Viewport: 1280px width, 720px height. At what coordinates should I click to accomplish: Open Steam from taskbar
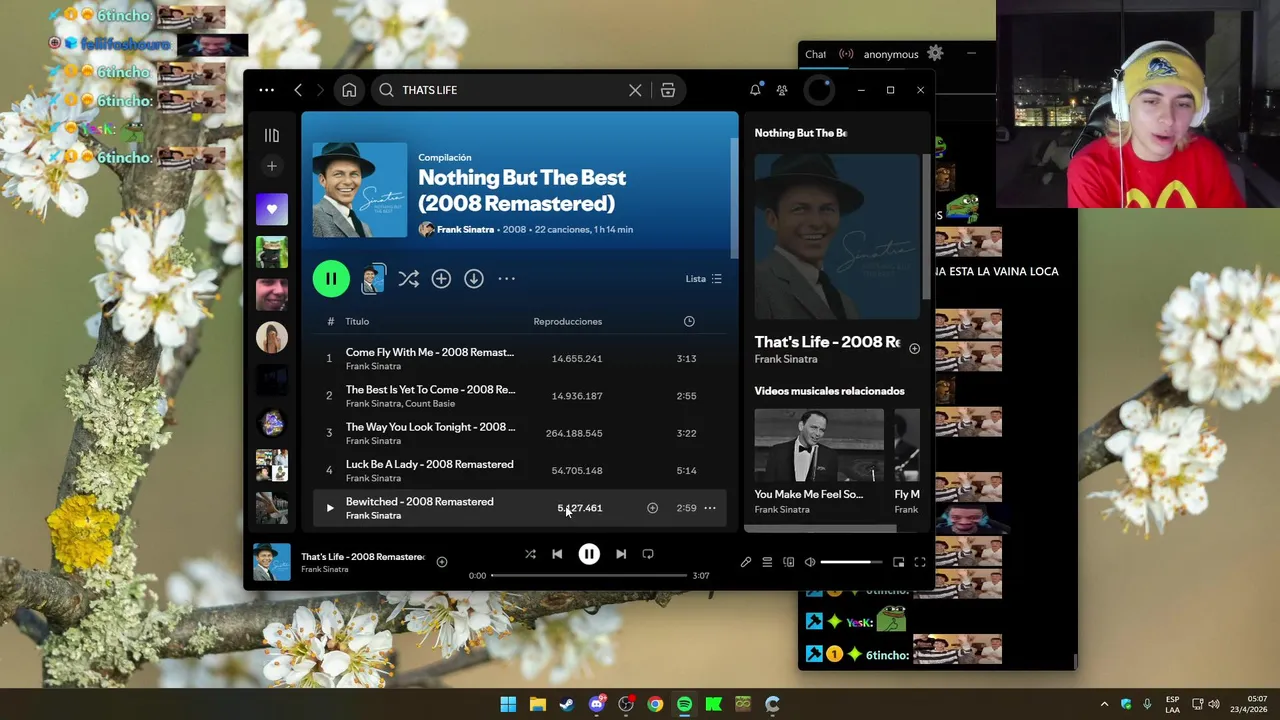coord(567,704)
